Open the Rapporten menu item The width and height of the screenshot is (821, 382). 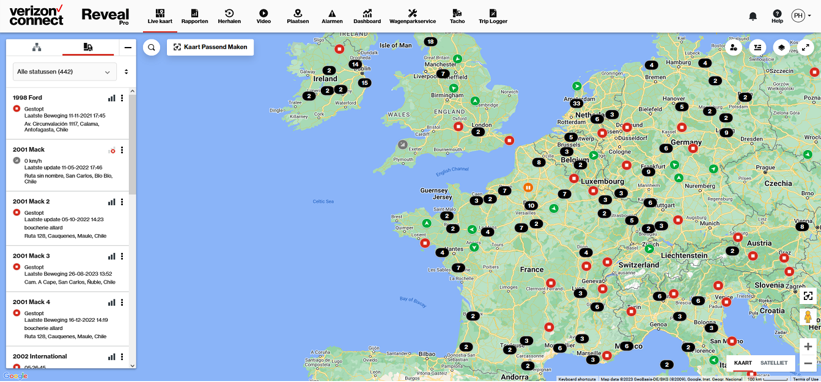(x=195, y=16)
